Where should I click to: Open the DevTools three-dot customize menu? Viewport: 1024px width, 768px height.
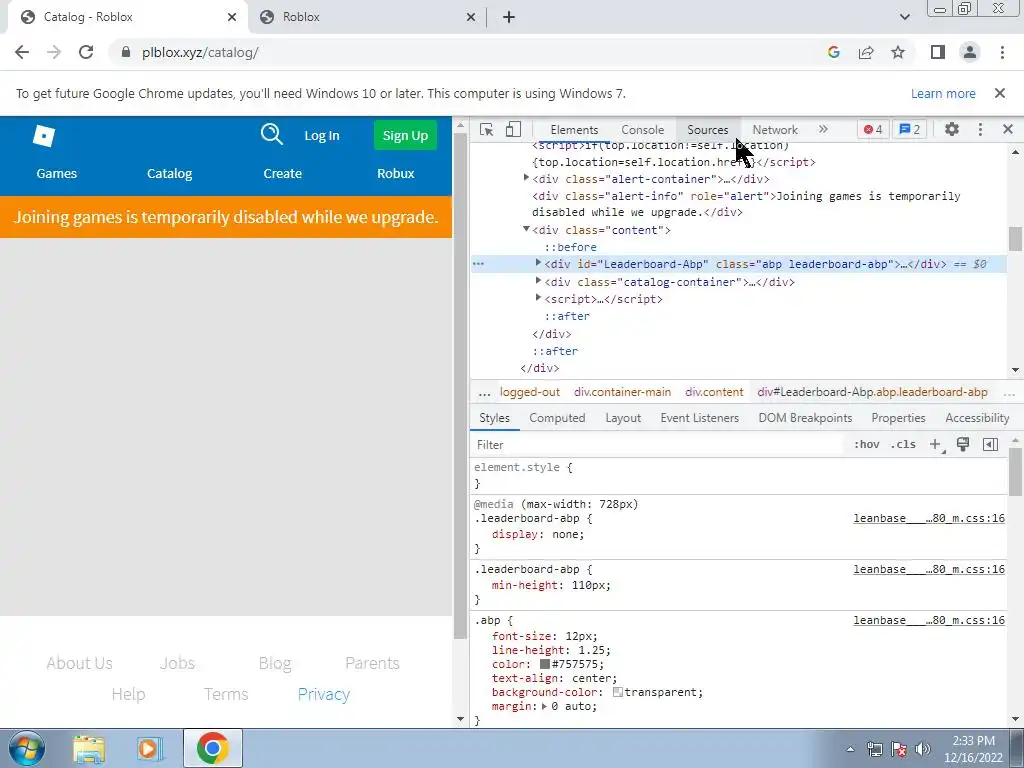pos(980,129)
